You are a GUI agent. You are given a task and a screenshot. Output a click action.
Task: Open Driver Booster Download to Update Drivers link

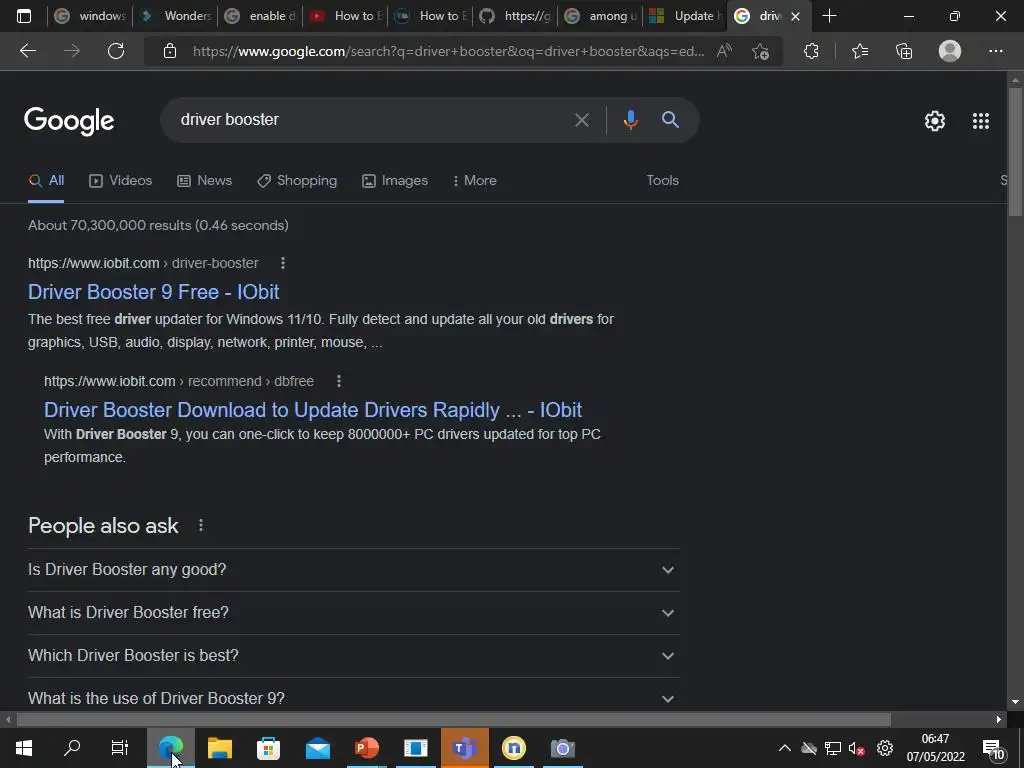click(313, 410)
